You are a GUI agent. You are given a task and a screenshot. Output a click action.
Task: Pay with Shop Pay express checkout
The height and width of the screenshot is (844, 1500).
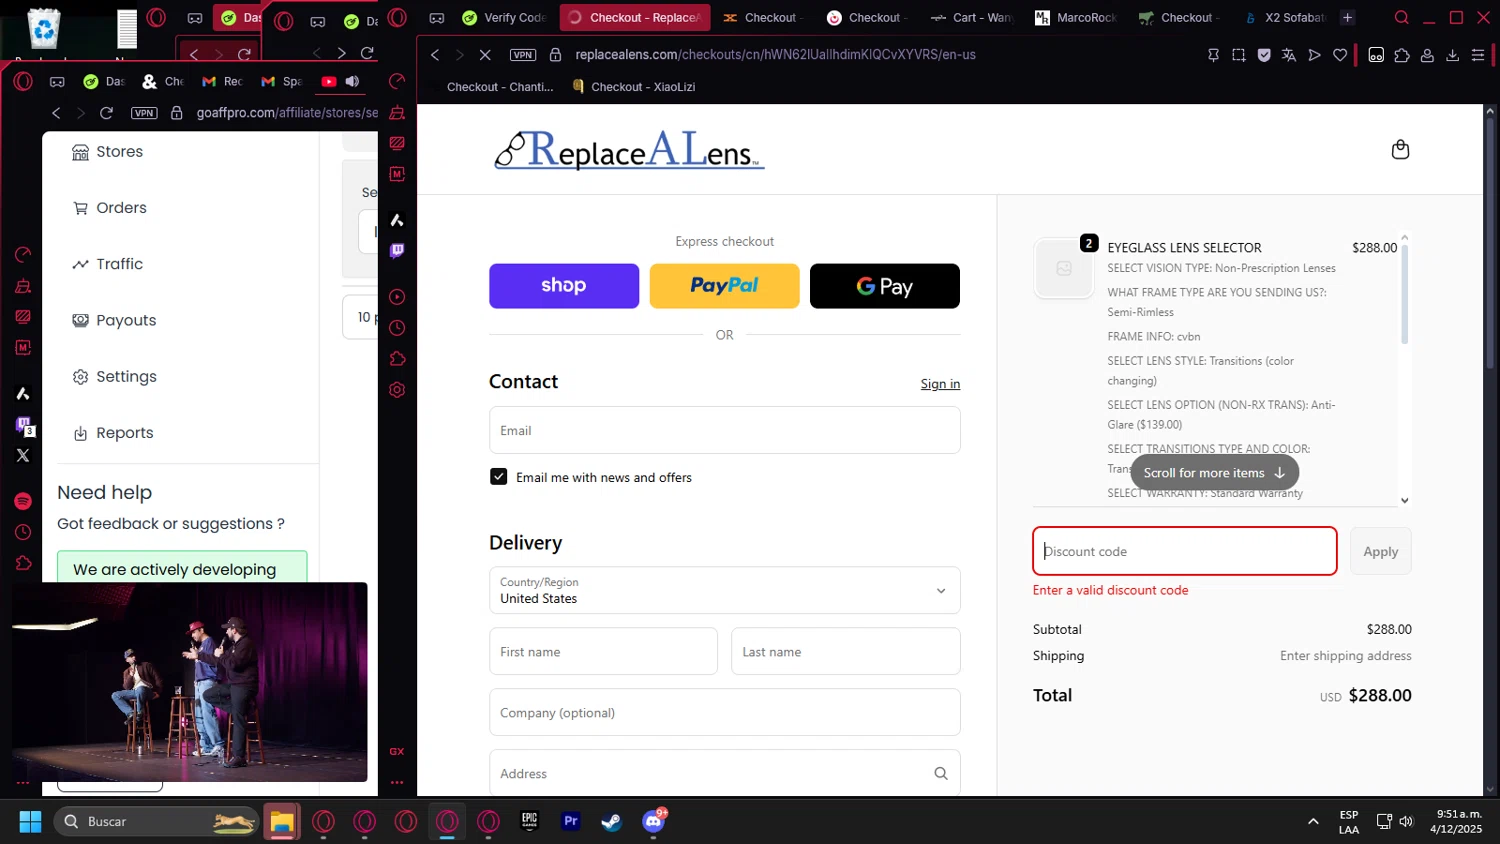564,286
